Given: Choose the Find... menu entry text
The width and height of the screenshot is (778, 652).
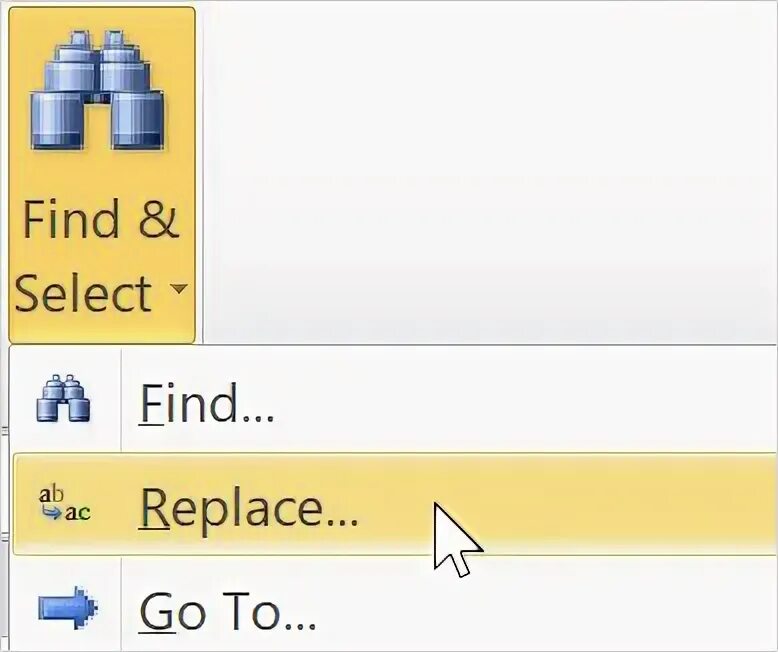Looking at the screenshot, I should pyautogui.click(x=206, y=404).
